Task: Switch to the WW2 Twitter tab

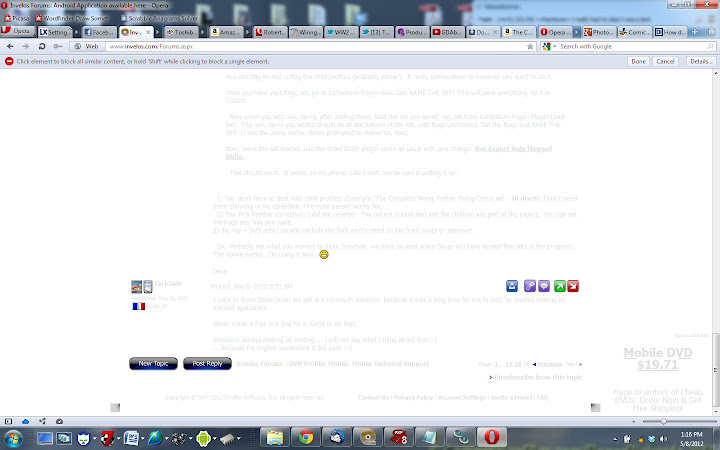Action: point(341,32)
